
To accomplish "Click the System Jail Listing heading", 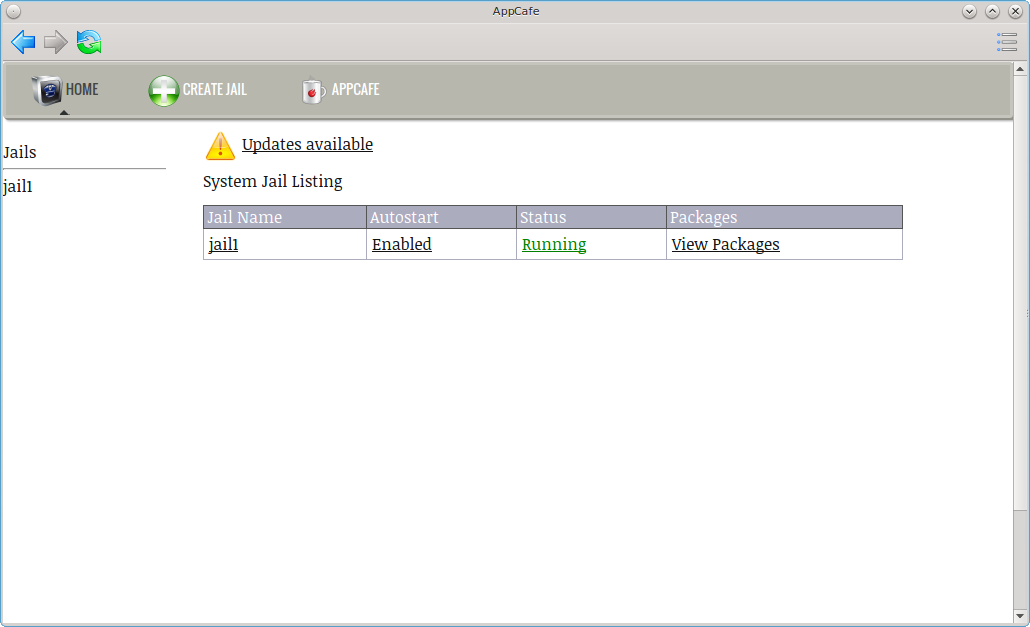I will 273,181.
